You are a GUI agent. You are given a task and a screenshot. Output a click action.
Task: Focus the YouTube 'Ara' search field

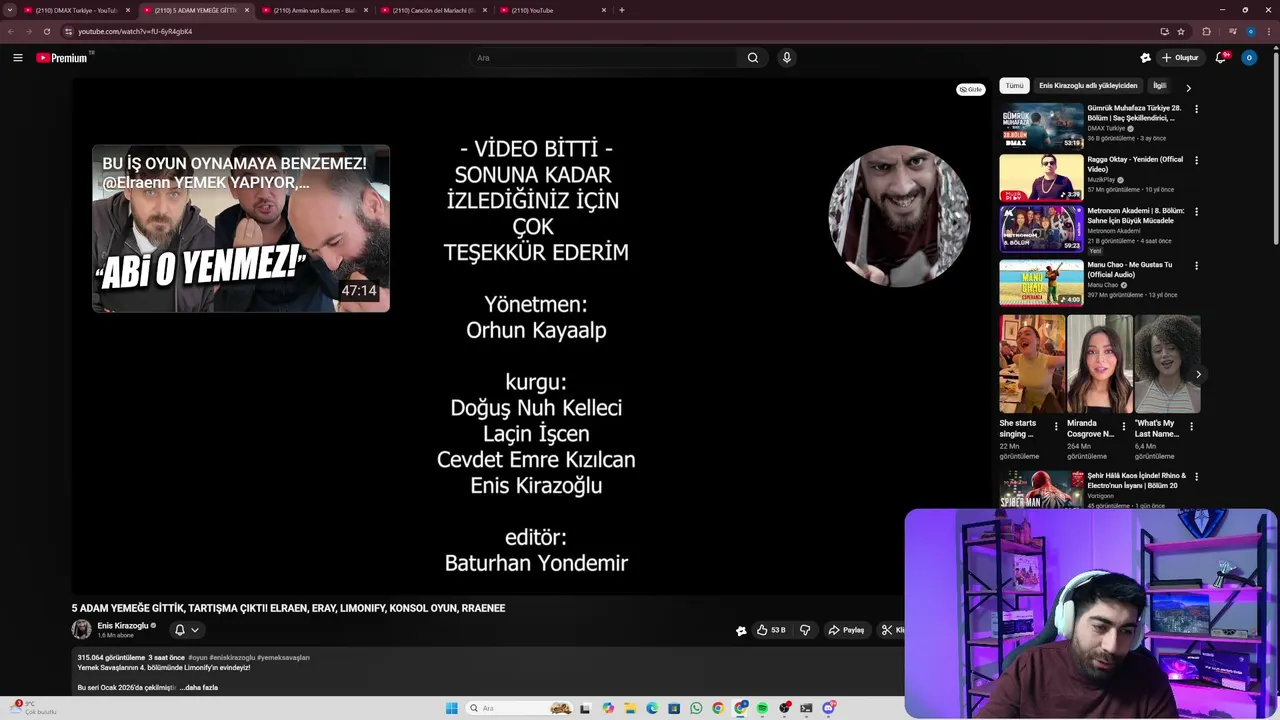(x=605, y=58)
